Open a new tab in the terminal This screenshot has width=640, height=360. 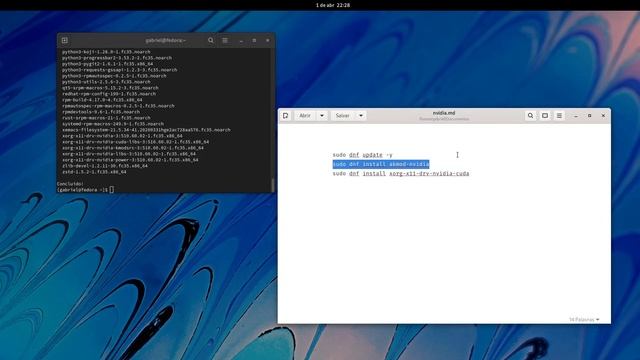pos(64,40)
